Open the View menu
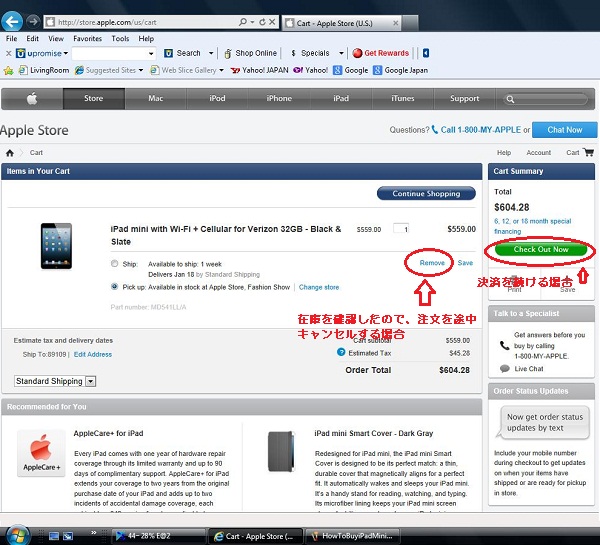 (x=56, y=39)
